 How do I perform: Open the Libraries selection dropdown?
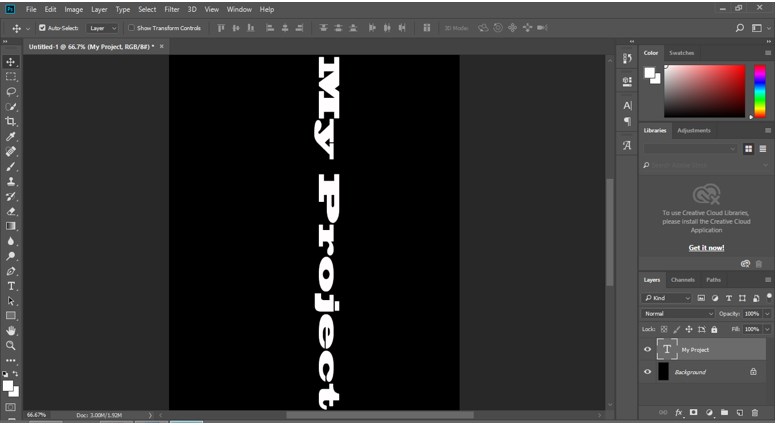690,148
